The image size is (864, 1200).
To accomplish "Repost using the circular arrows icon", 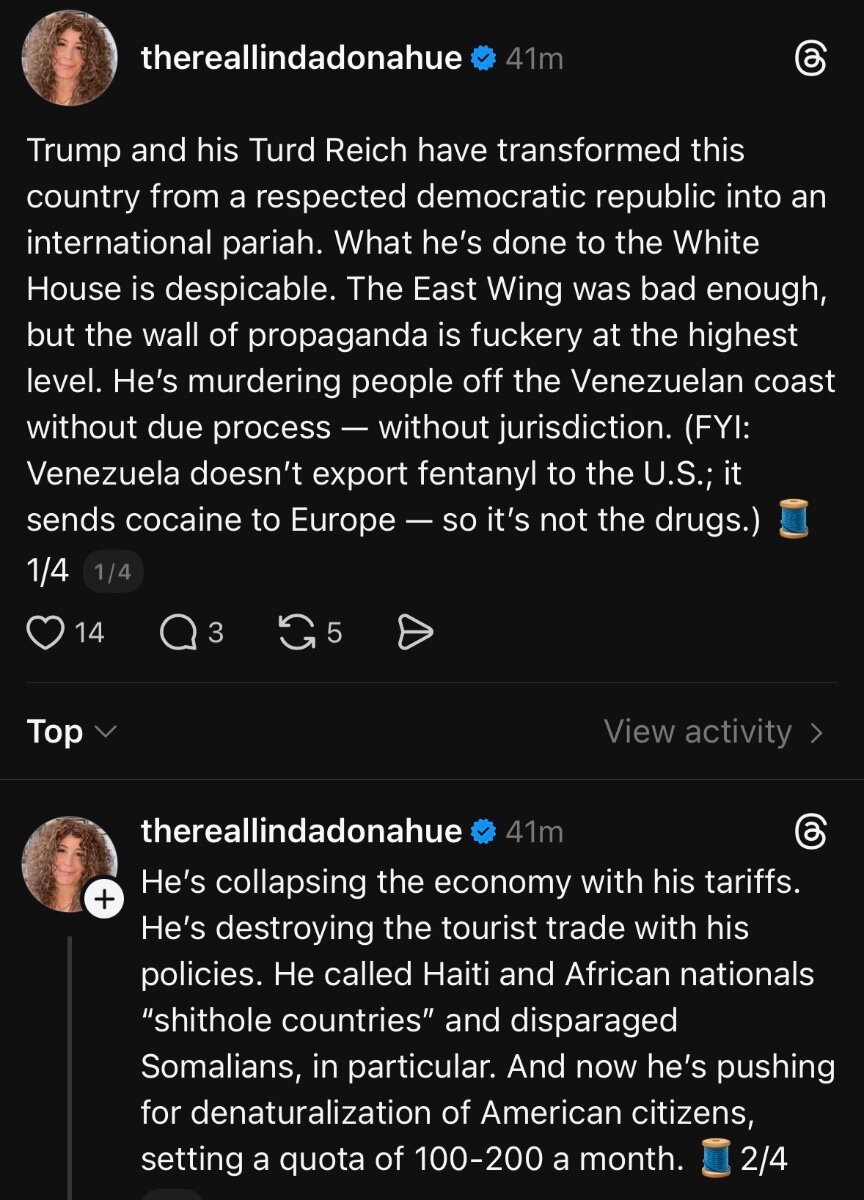I will [x=296, y=632].
